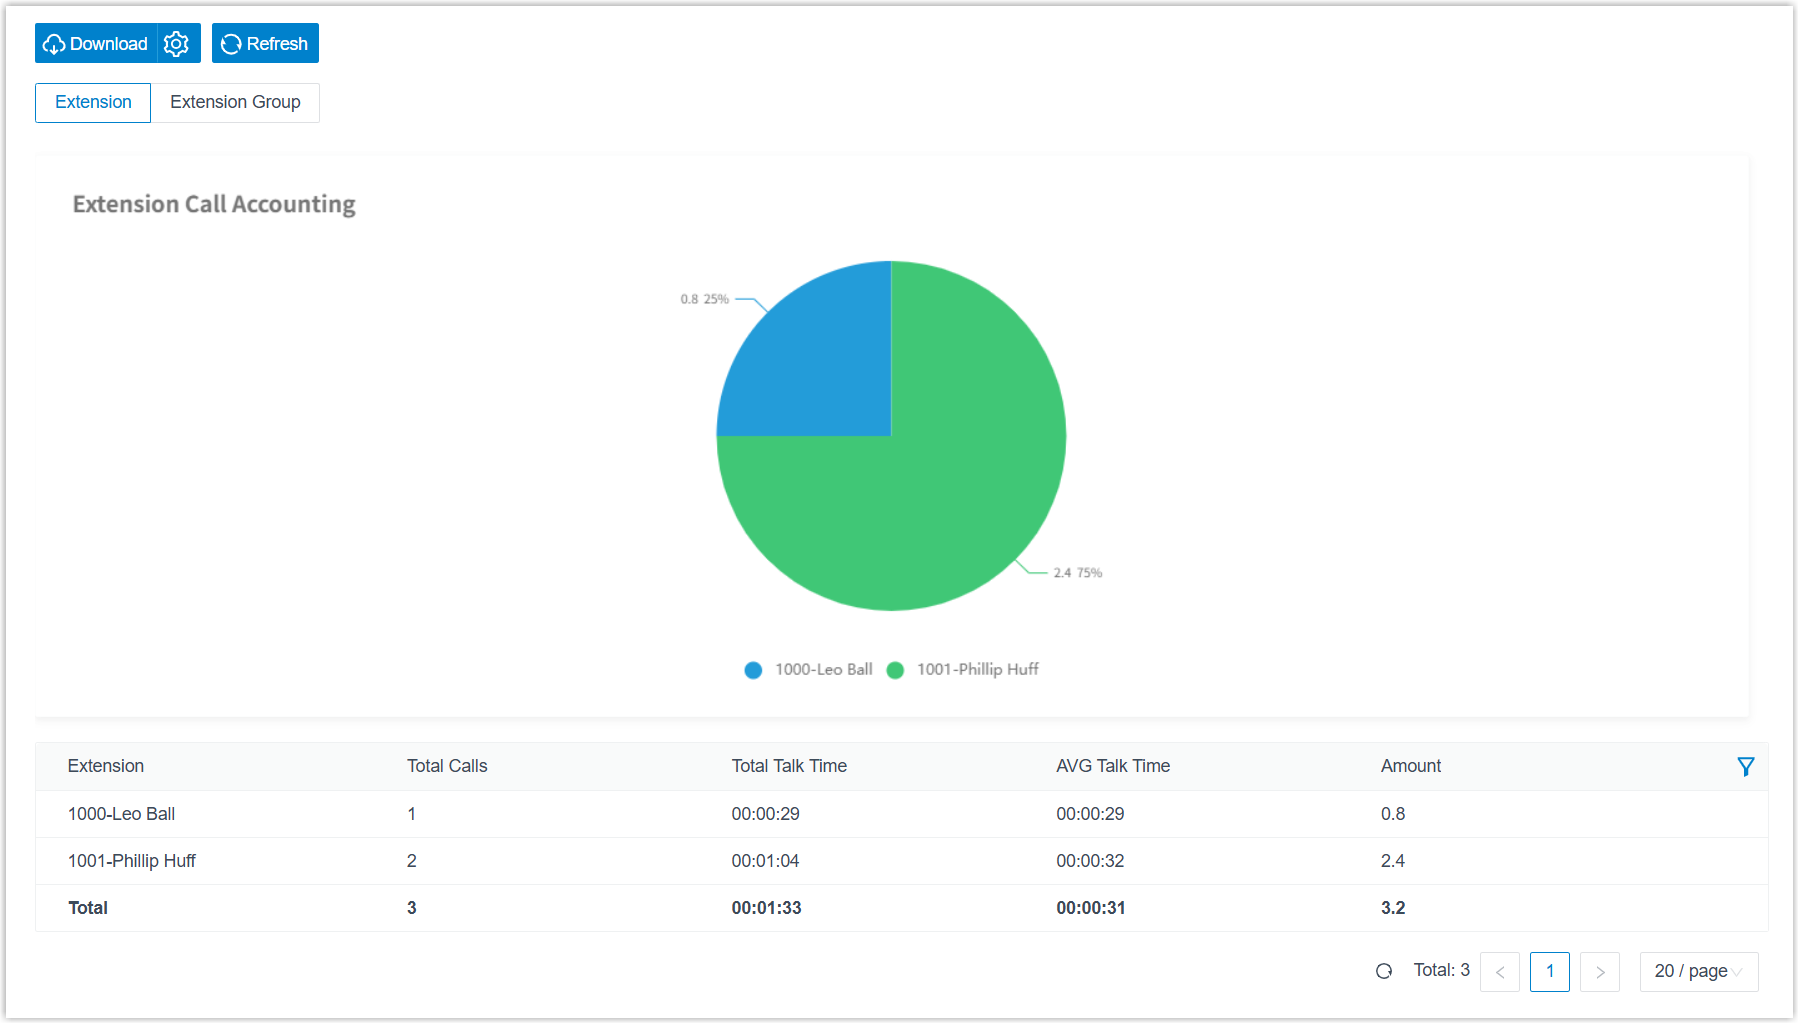The width and height of the screenshot is (1799, 1024).
Task: Click the Total: 3 pagination text
Action: (1441, 970)
